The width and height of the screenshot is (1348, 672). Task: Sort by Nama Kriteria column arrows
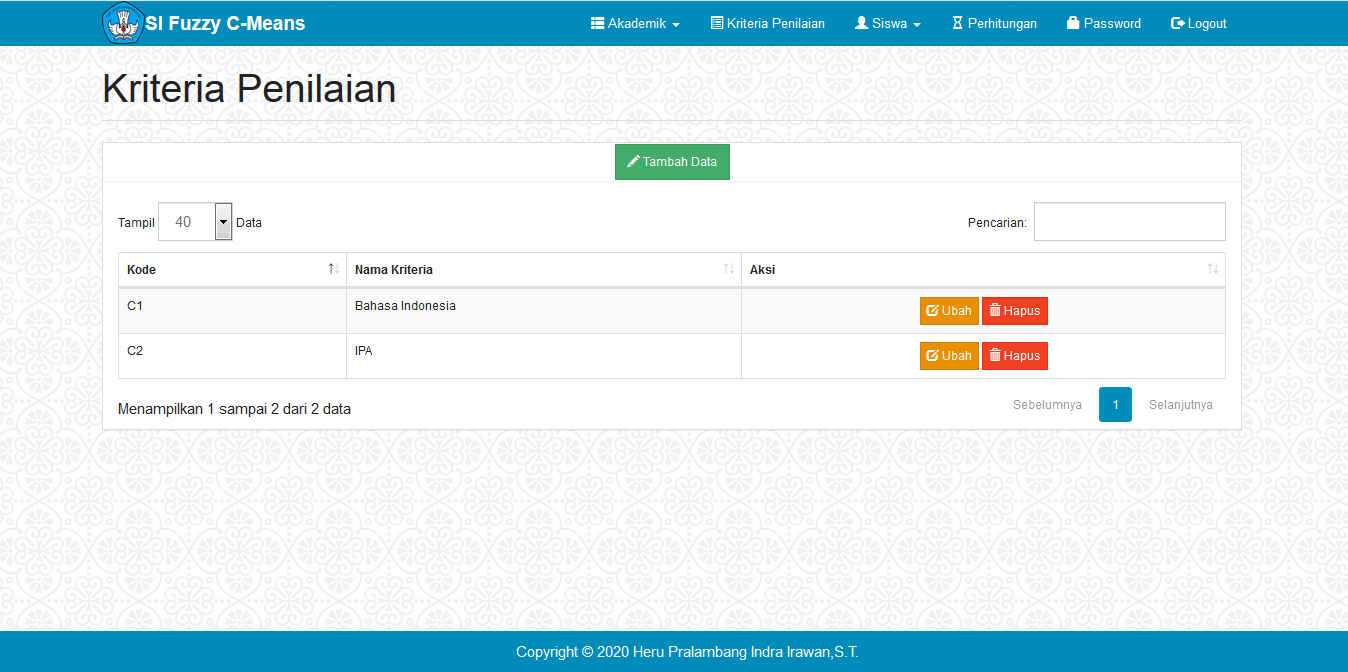[x=728, y=269]
